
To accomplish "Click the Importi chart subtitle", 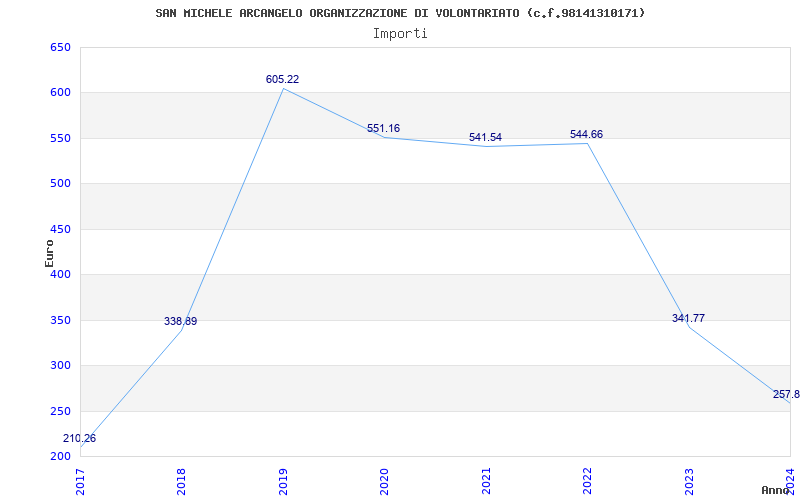I will (400, 34).
